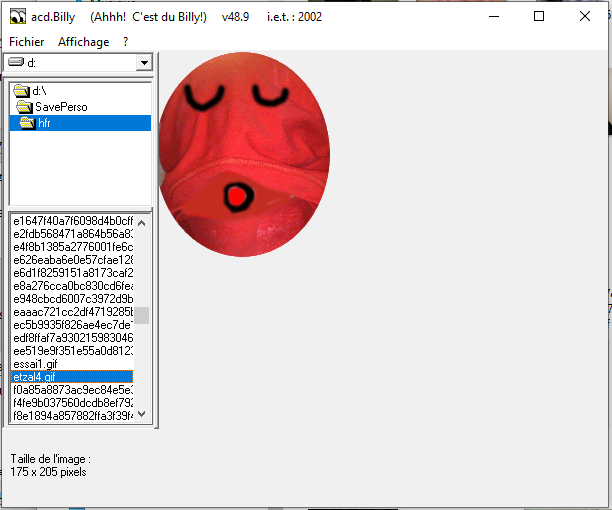Select file ee519e9f351e55a0d812
612x510 pixels.
pos(73,351)
